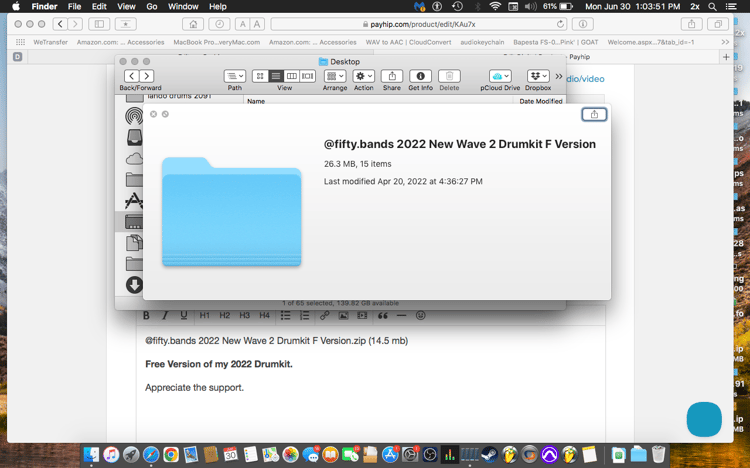Viewport: 750px width, 468px height.
Task: Open the Dropbox toolbar dropdown
Action: (538, 76)
